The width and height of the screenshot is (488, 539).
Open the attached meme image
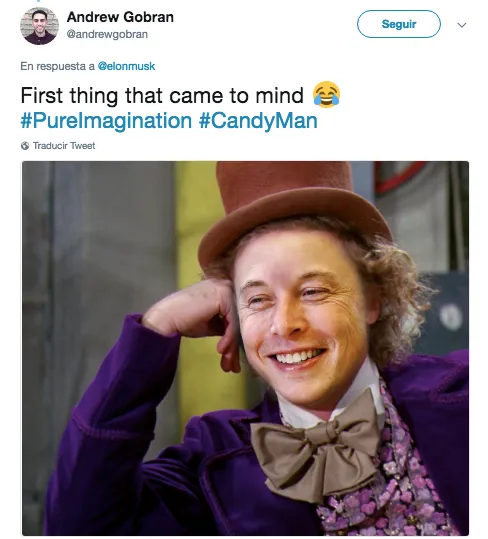[245, 348]
